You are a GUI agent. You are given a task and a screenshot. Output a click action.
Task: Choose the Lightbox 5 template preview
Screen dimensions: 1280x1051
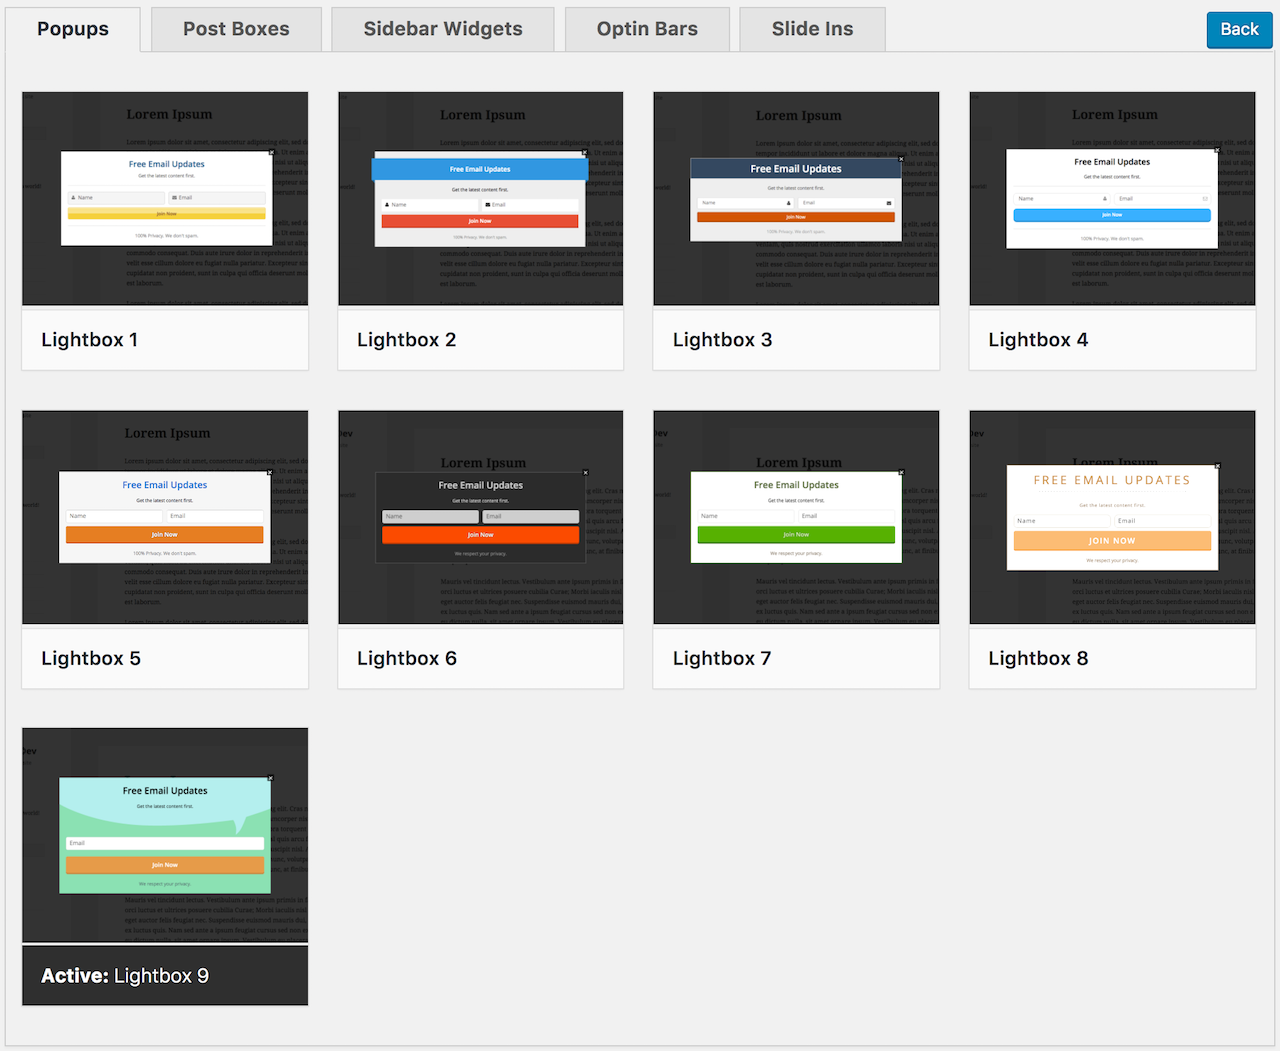pos(165,517)
